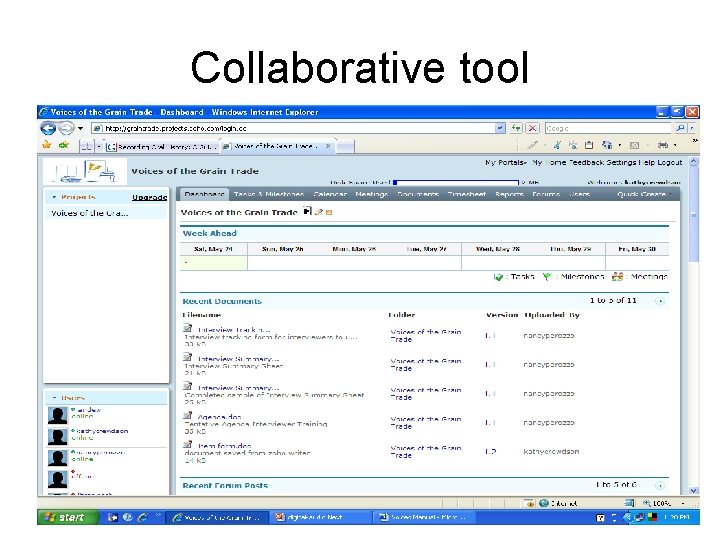Click the Settings link in top navigation
720x540 pixels.
(x=621, y=163)
